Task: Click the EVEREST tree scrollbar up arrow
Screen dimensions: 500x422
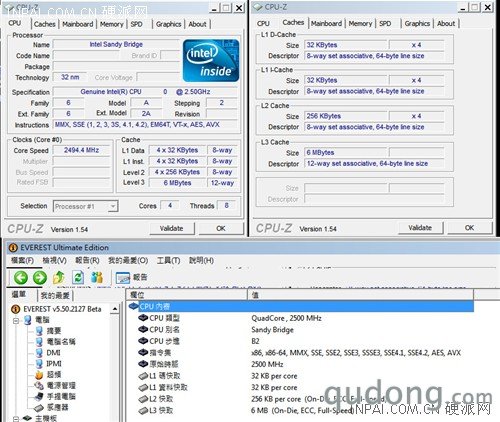Action: 115,309
